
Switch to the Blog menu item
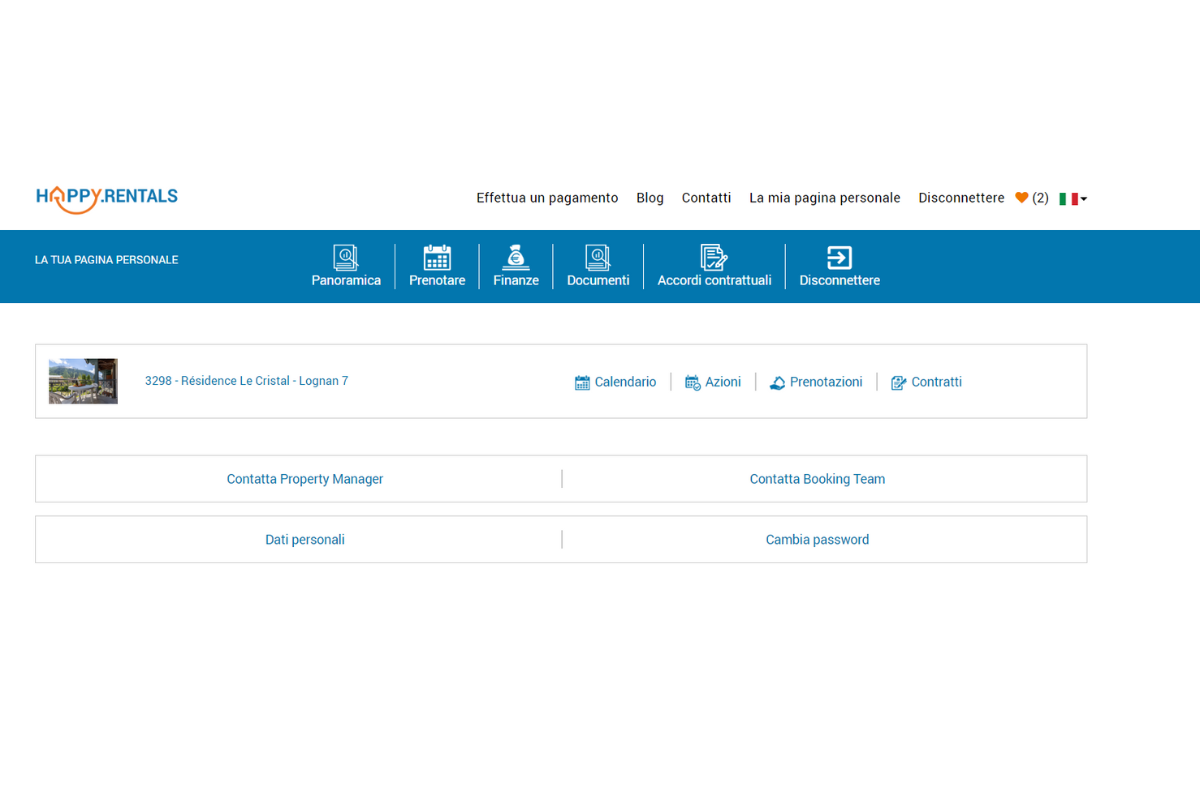coord(649,197)
